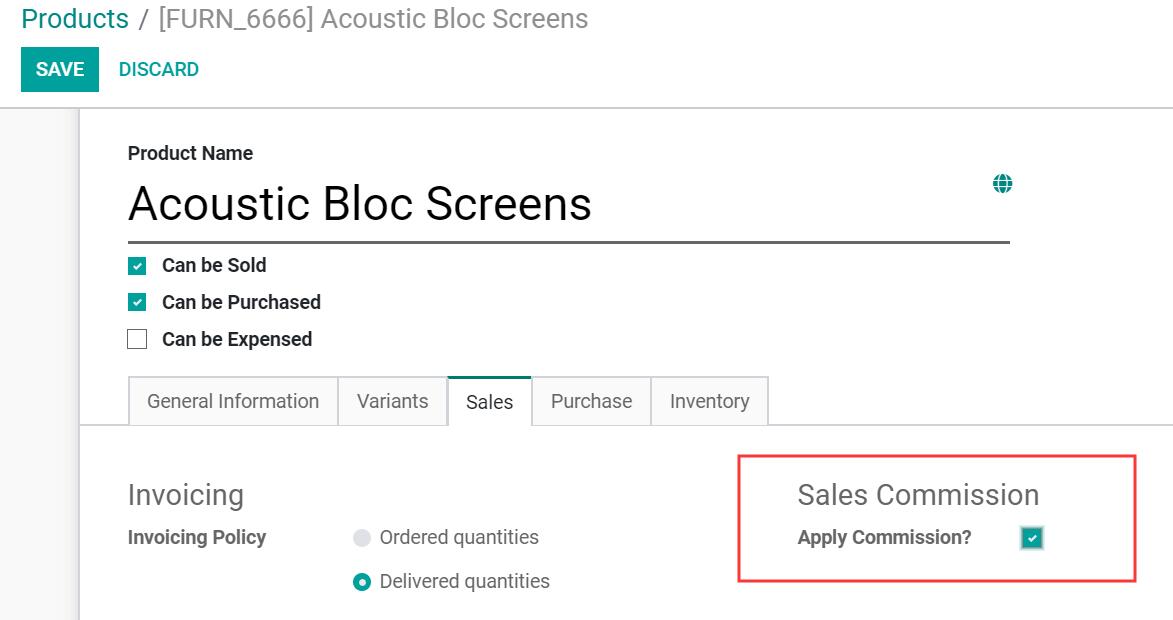
Task: Select the Delivered quantities radio button
Action: click(362, 582)
